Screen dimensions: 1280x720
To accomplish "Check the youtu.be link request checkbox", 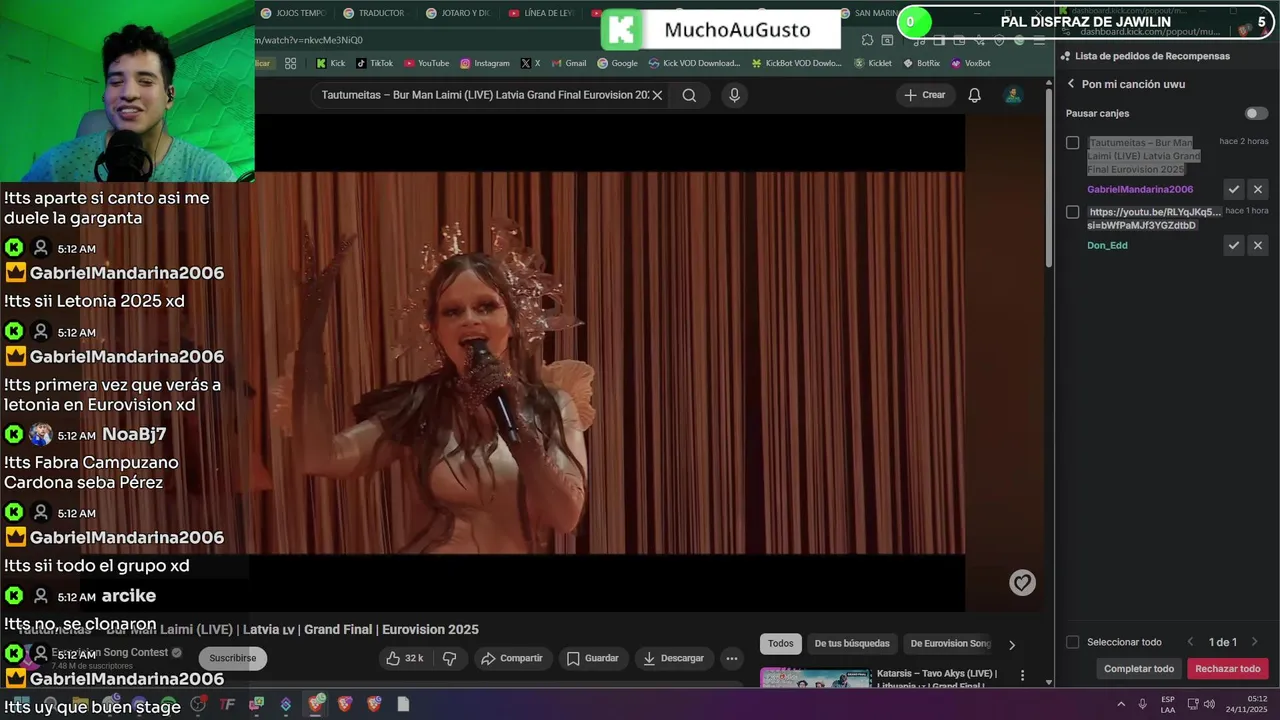I will 1072,212.
